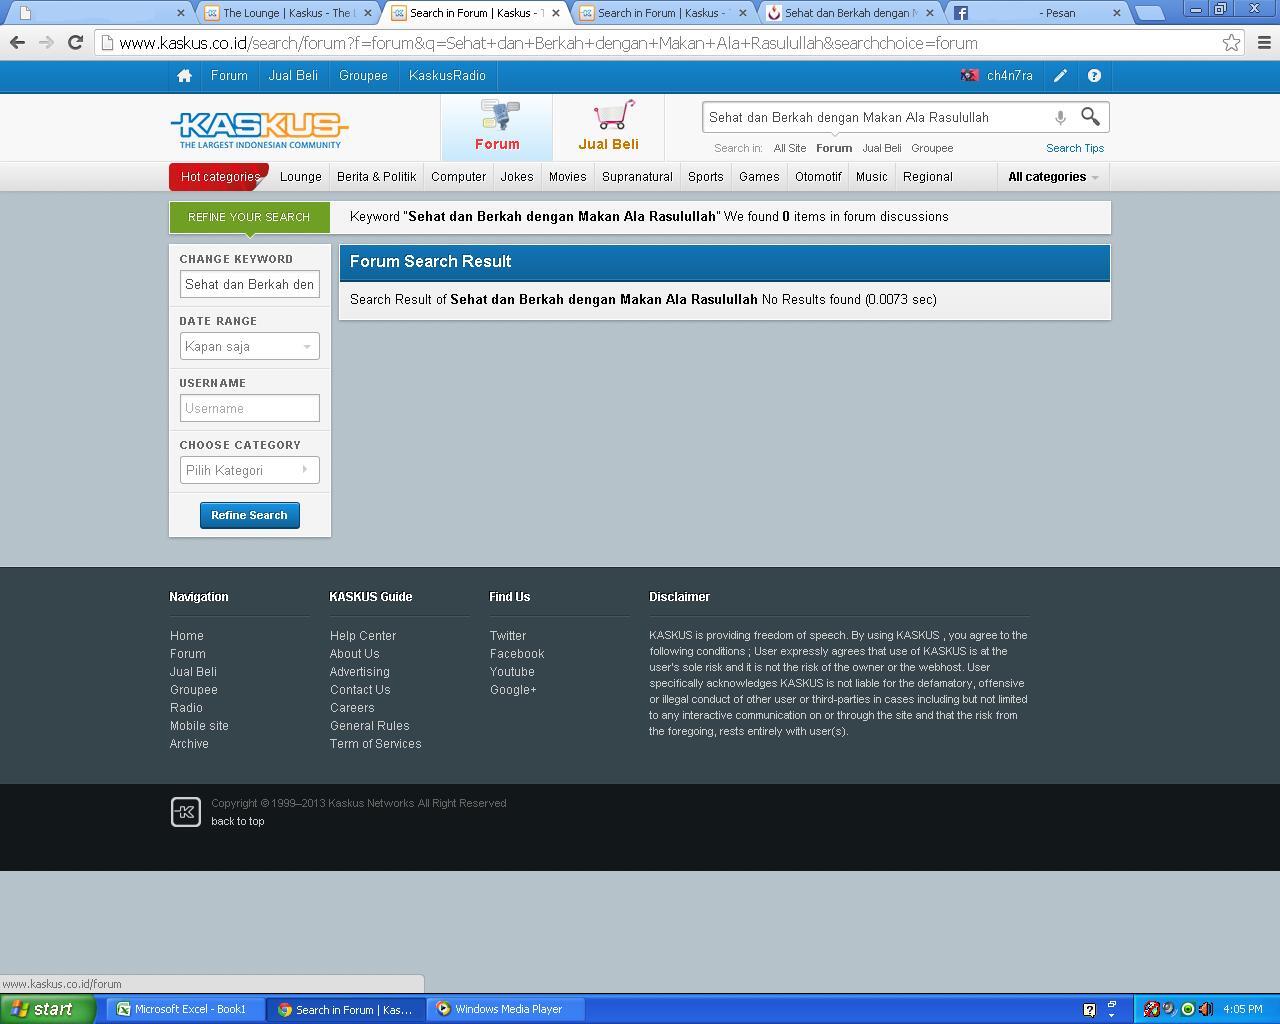Bookmark page with star icon
Screen dimensions: 1280x1024
(x=1232, y=43)
